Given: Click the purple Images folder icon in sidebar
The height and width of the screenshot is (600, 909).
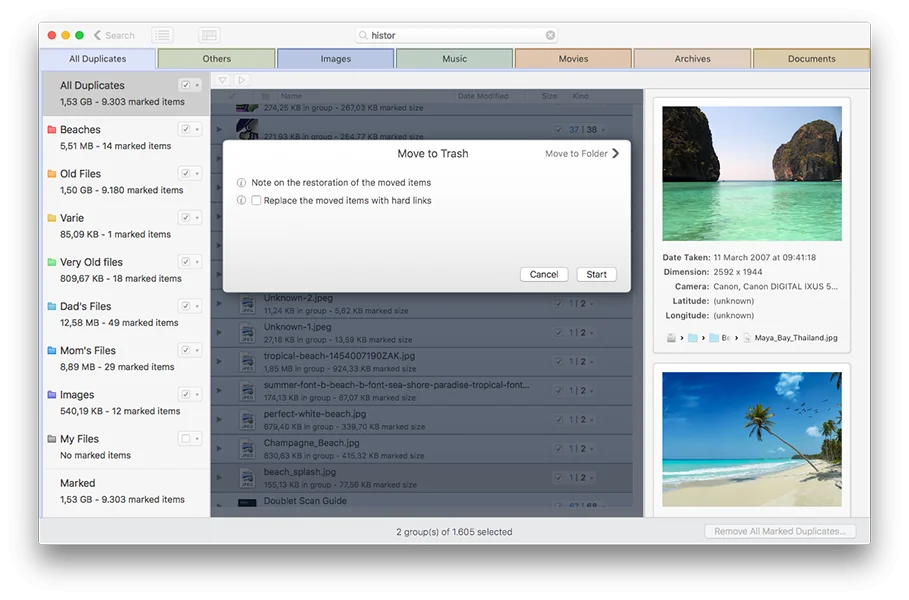Looking at the screenshot, I should pos(51,395).
